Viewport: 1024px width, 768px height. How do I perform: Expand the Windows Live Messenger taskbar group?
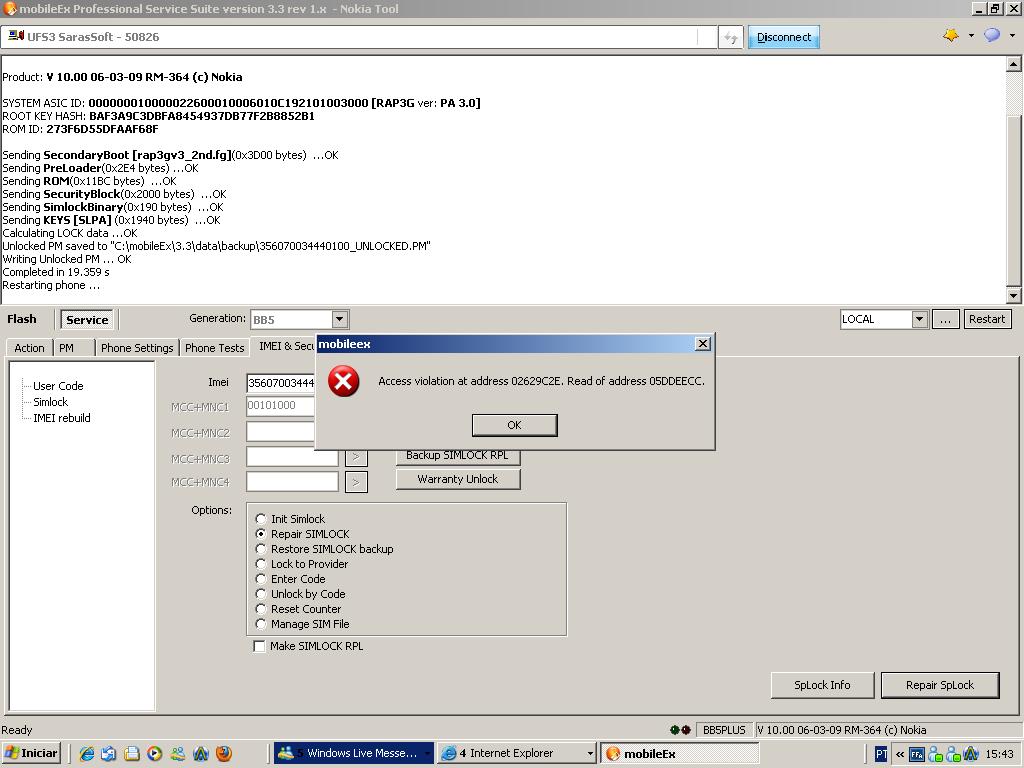[x=428, y=754]
